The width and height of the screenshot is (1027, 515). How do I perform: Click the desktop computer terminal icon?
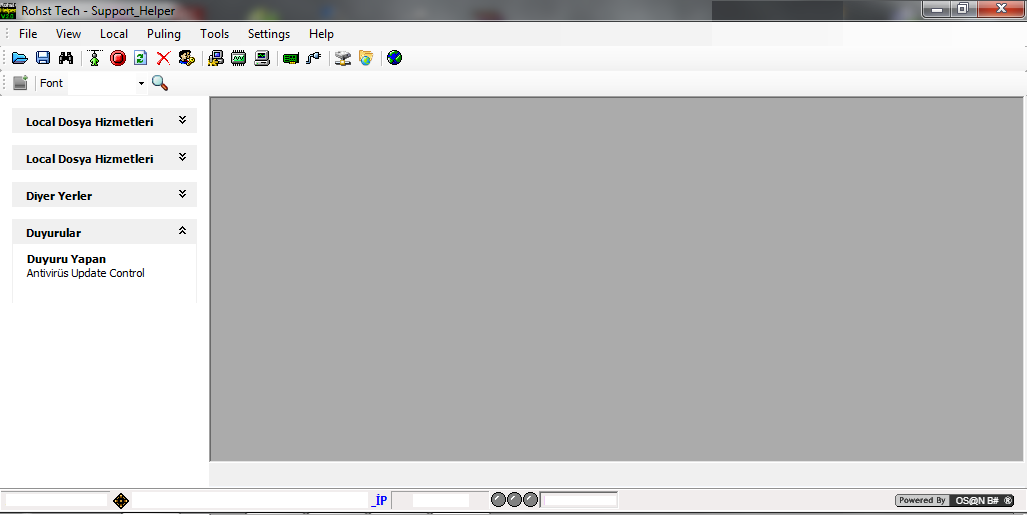262,58
